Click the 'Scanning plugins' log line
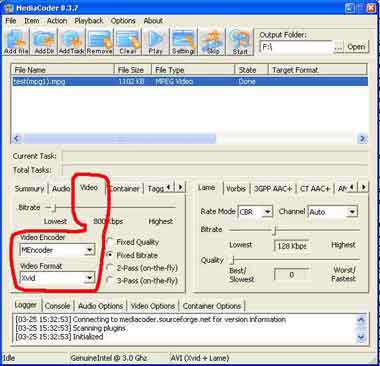The width and height of the screenshot is (380, 366). [71, 328]
